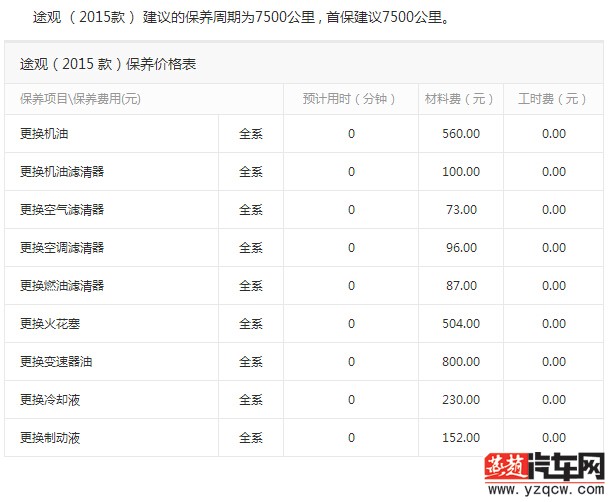Click the 材料费（元）column header
611x502 pixels.
[x=460, y=99]
